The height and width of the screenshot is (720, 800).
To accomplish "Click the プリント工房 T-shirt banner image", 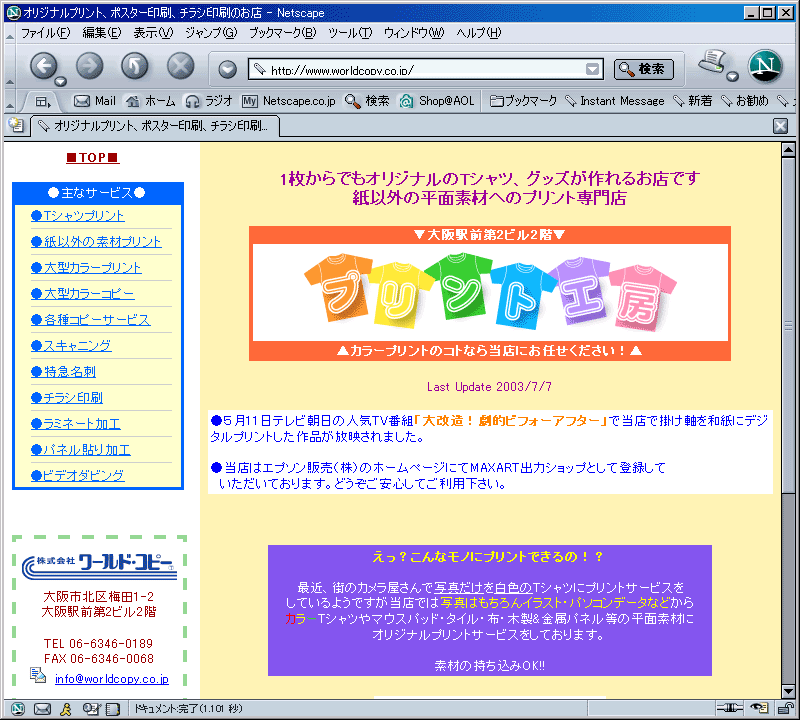I will pos(490,293).
